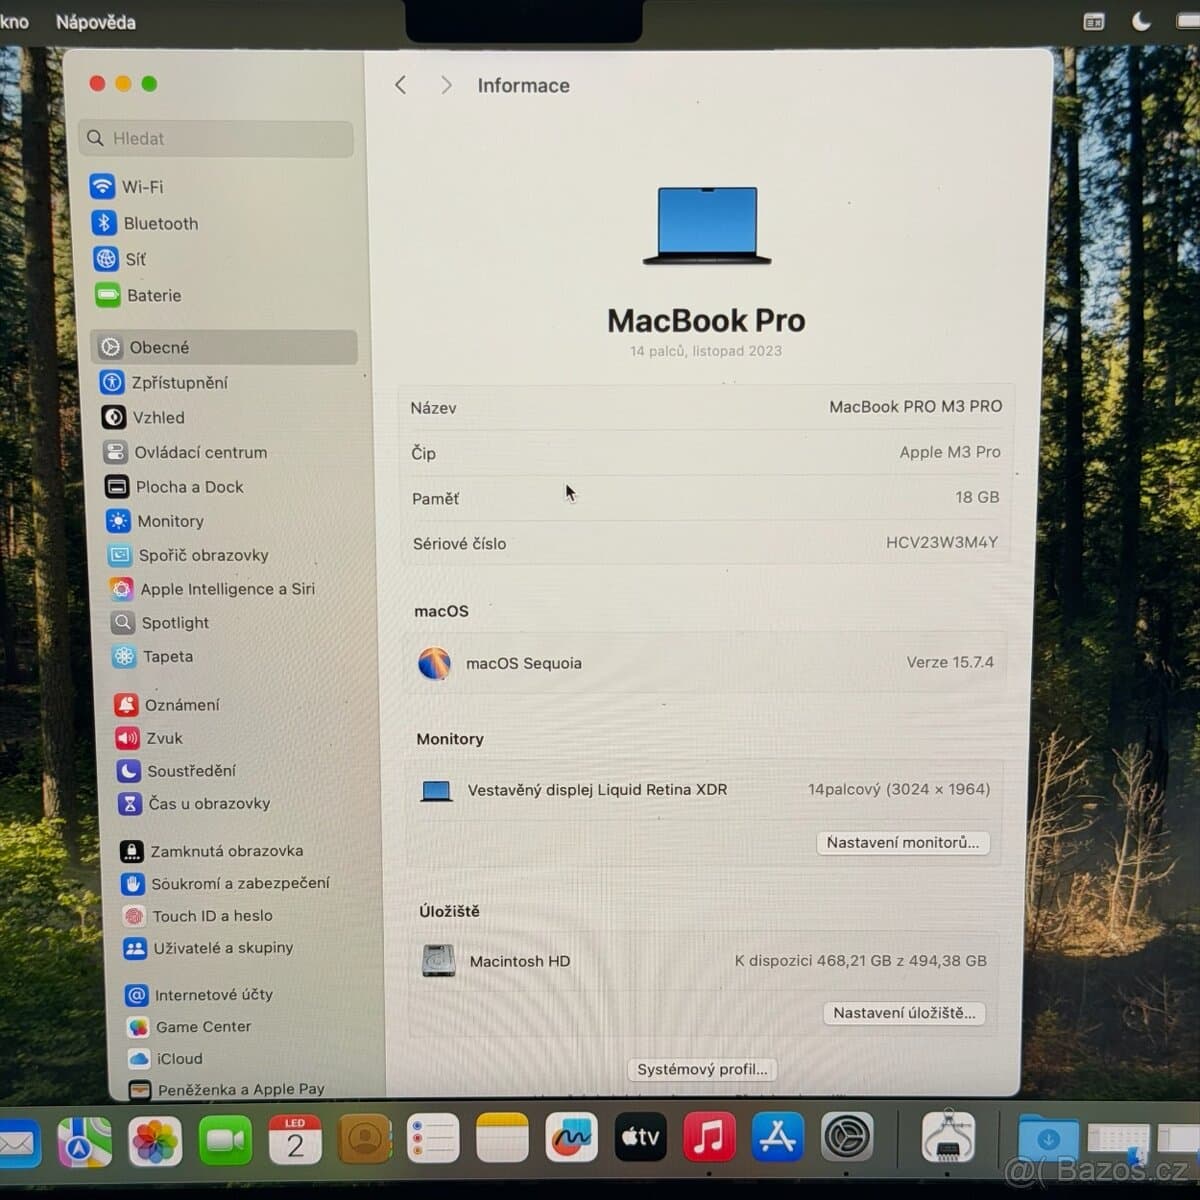This screenshot has width=1200, height=1200.
Task: Open App Store from the Dock
Action: [x=778, y=1137]
